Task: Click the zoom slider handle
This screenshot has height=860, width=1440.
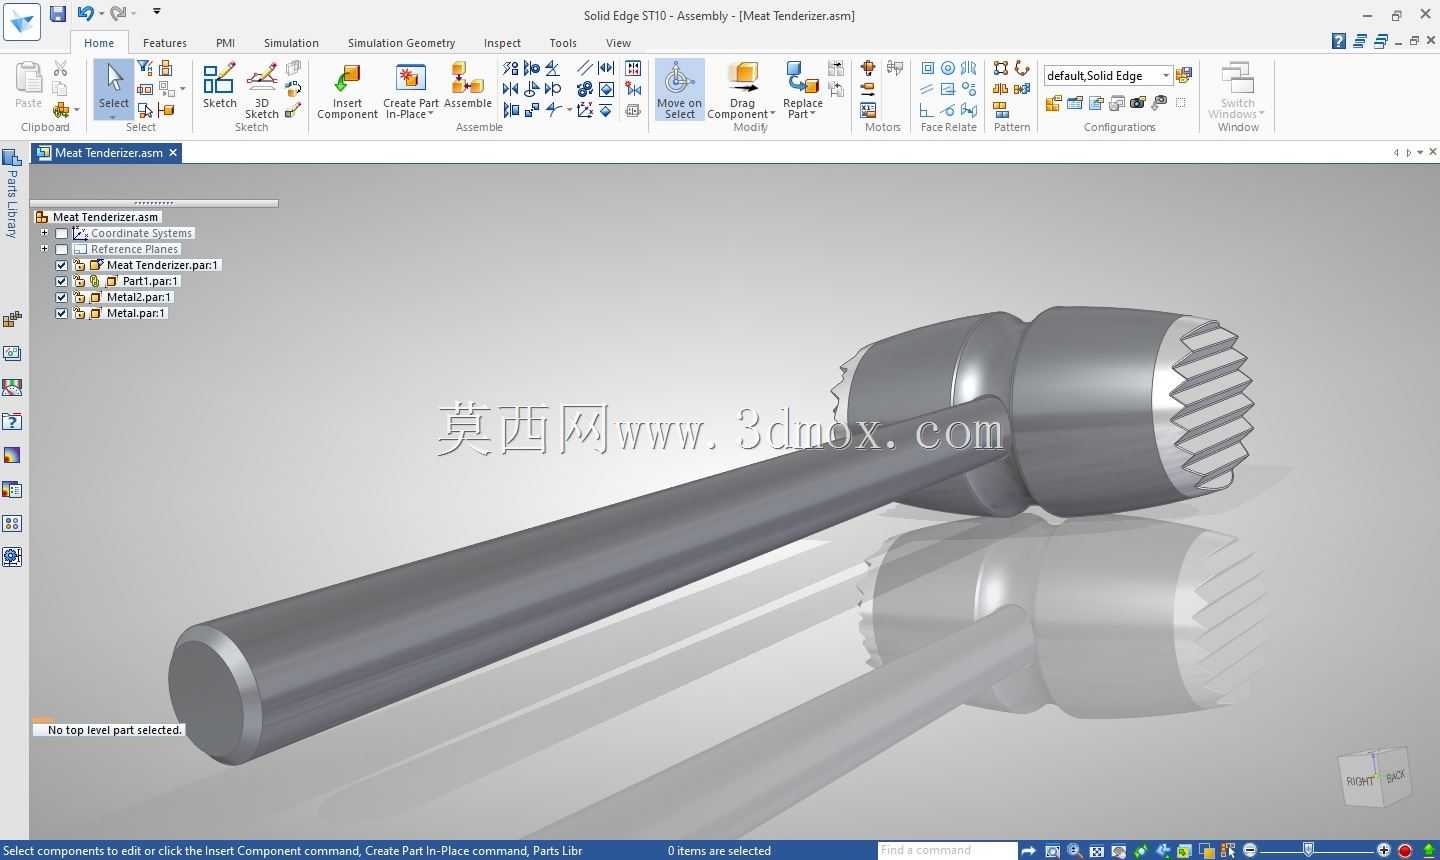Action: point(1308,851)
